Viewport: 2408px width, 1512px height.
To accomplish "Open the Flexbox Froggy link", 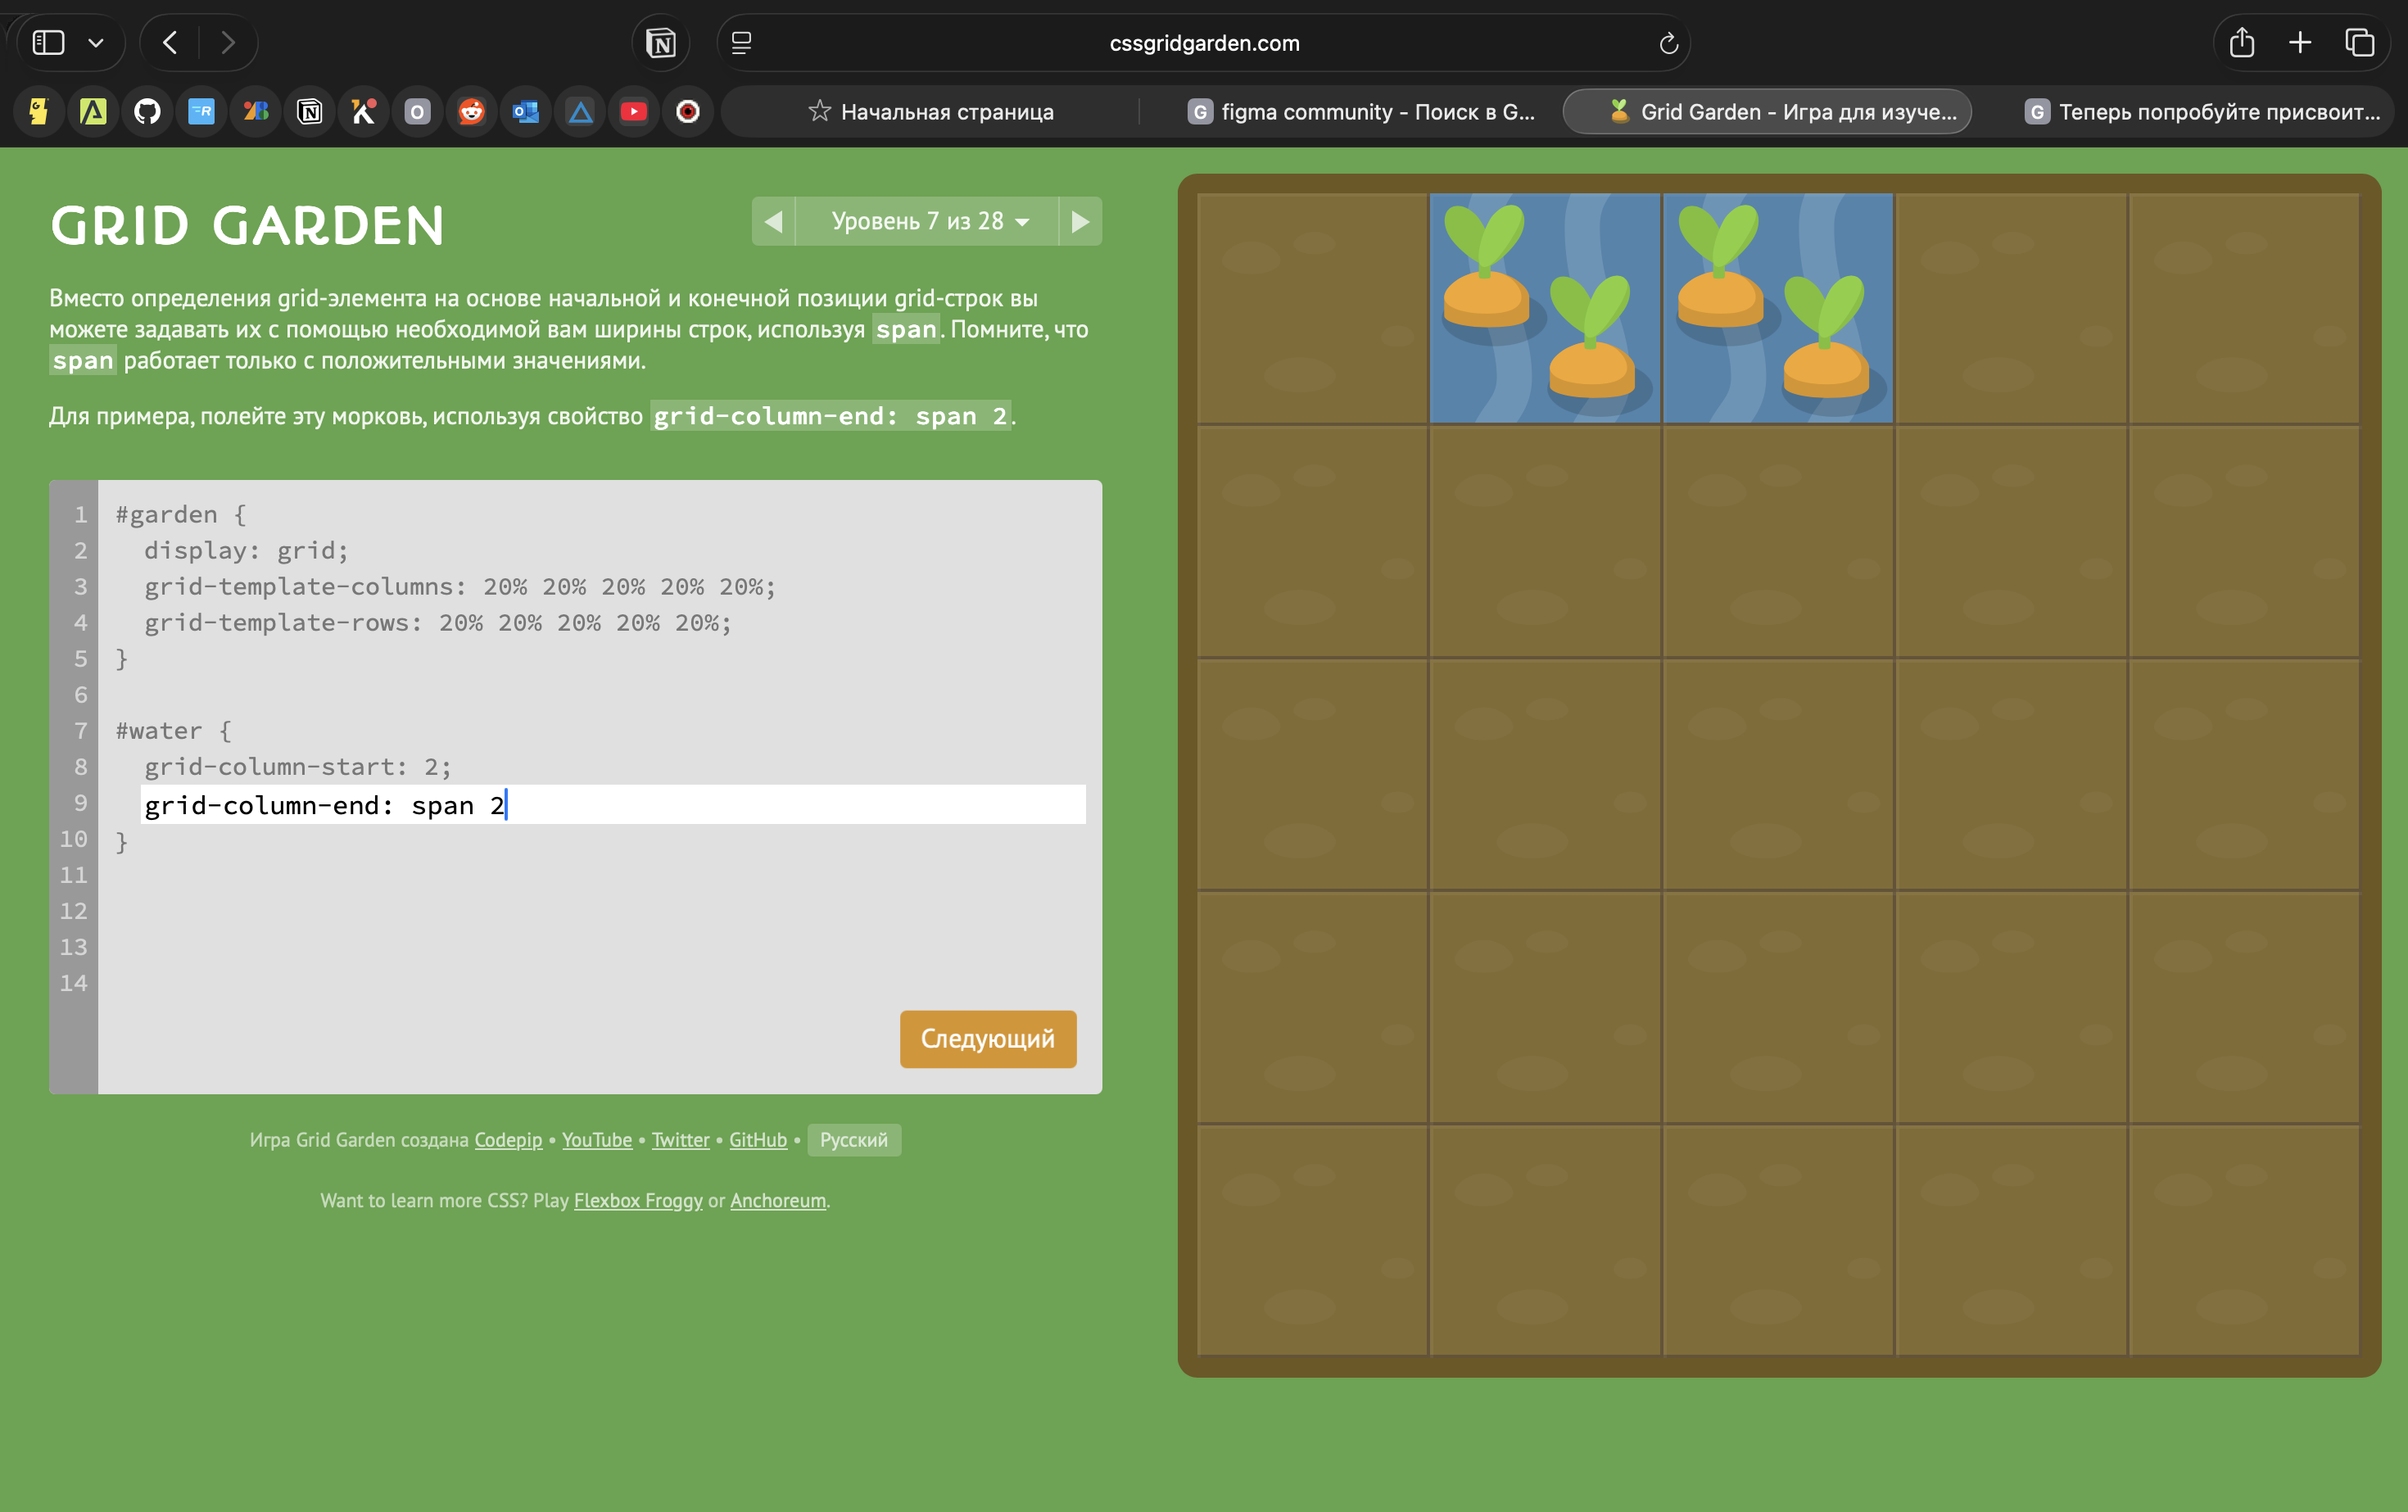I will tap(638, 1200).
